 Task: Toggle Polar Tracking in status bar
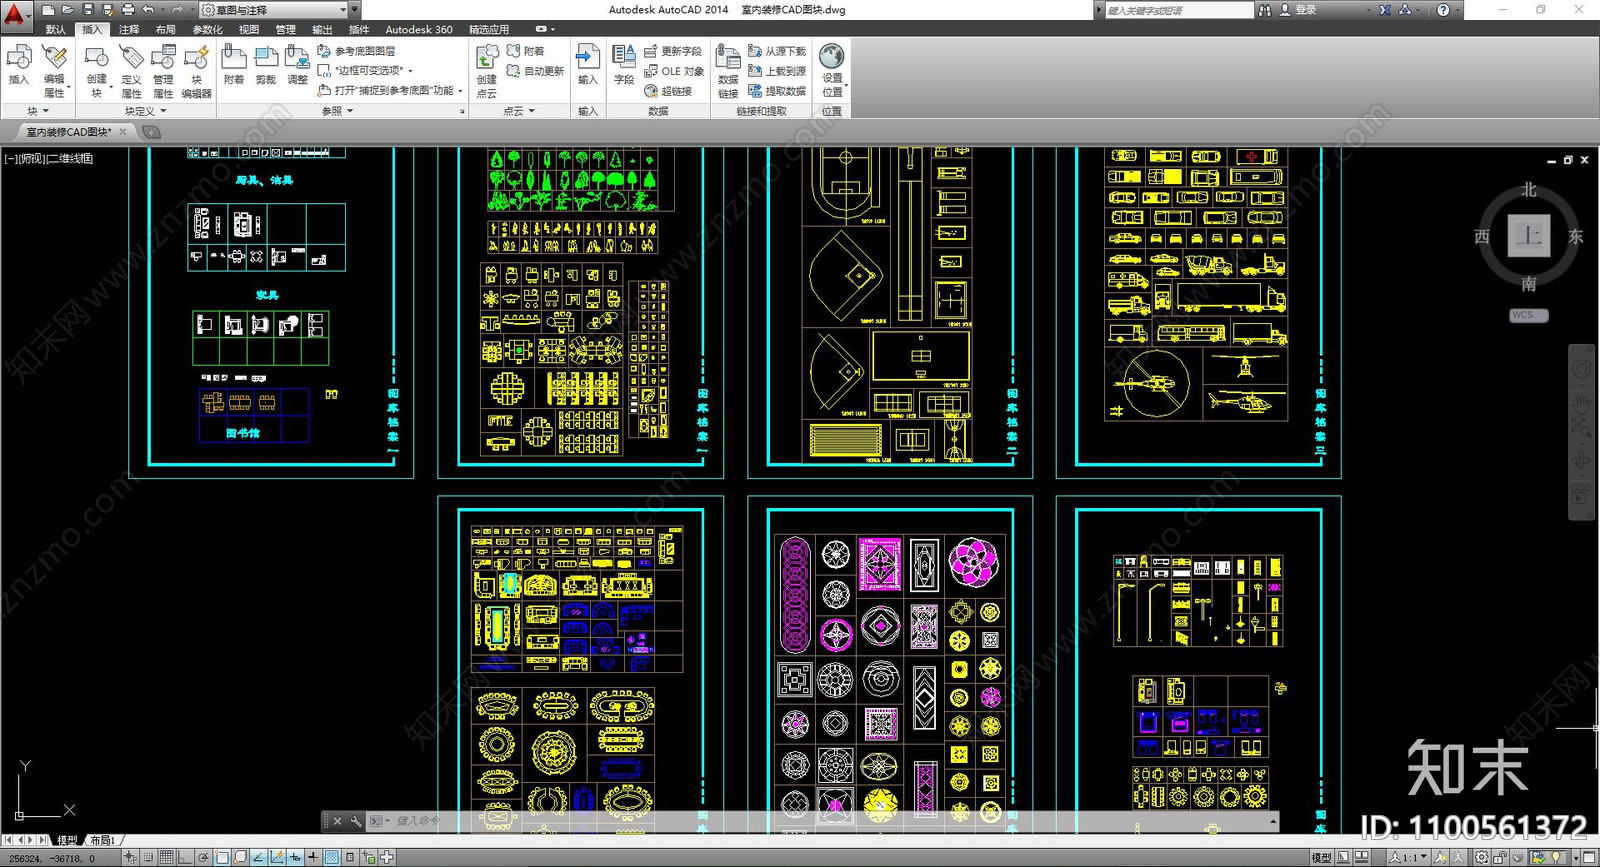coord(203,857)
